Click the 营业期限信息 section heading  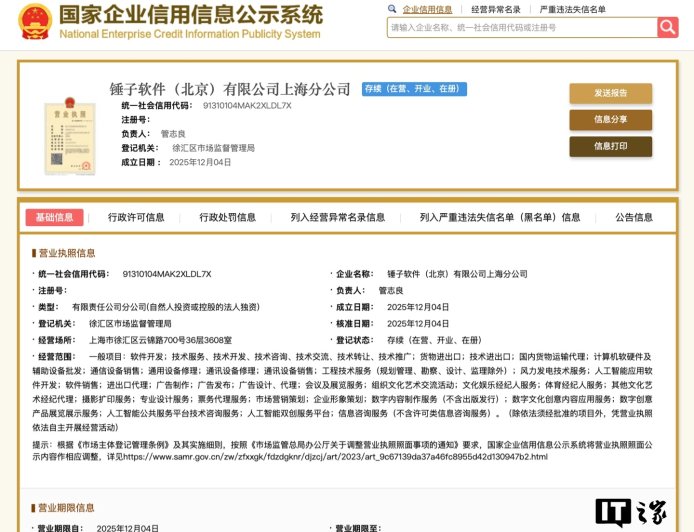tap(66, 507)
